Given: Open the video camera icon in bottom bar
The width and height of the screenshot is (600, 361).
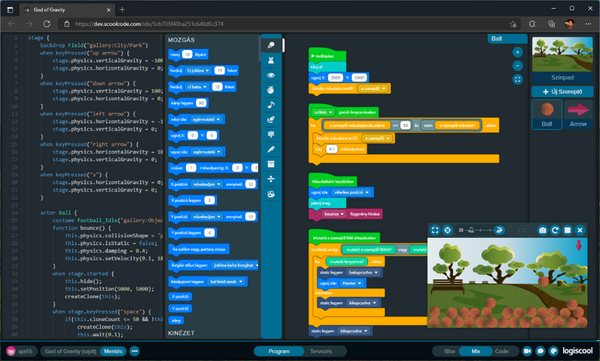Looking at the screenshot, I should (x=527, y=351).
